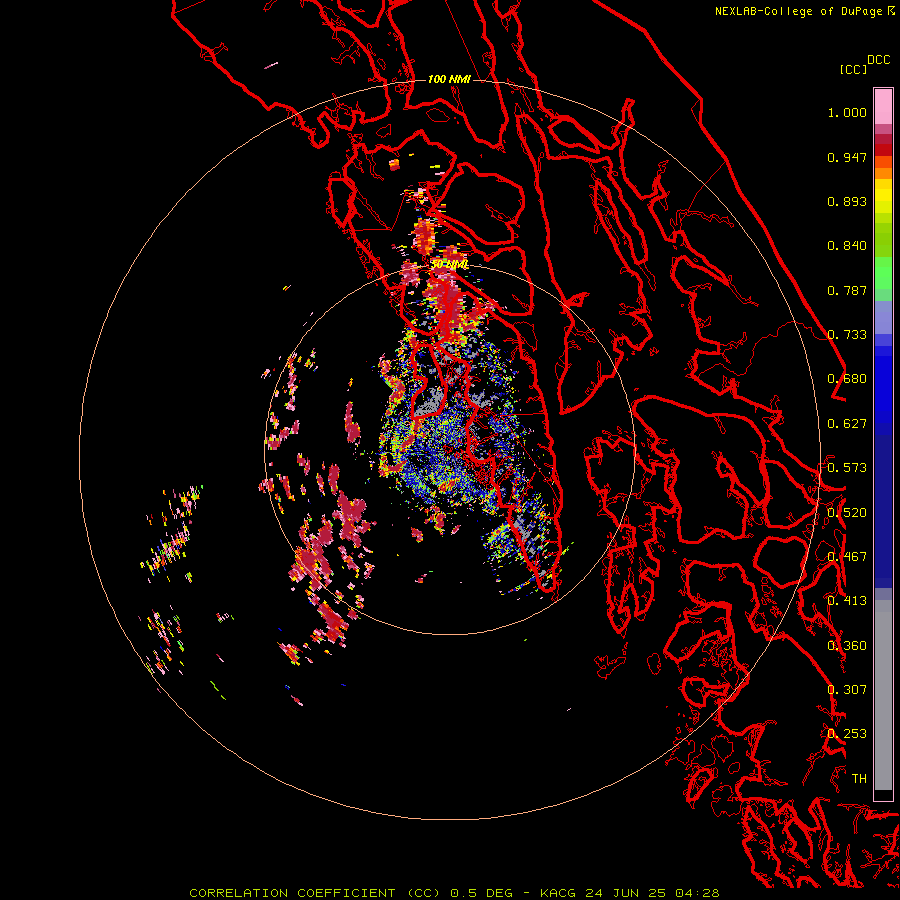Select the 0.733 scale value
Viewport: 900px width, 900px height.
[847, 335]
